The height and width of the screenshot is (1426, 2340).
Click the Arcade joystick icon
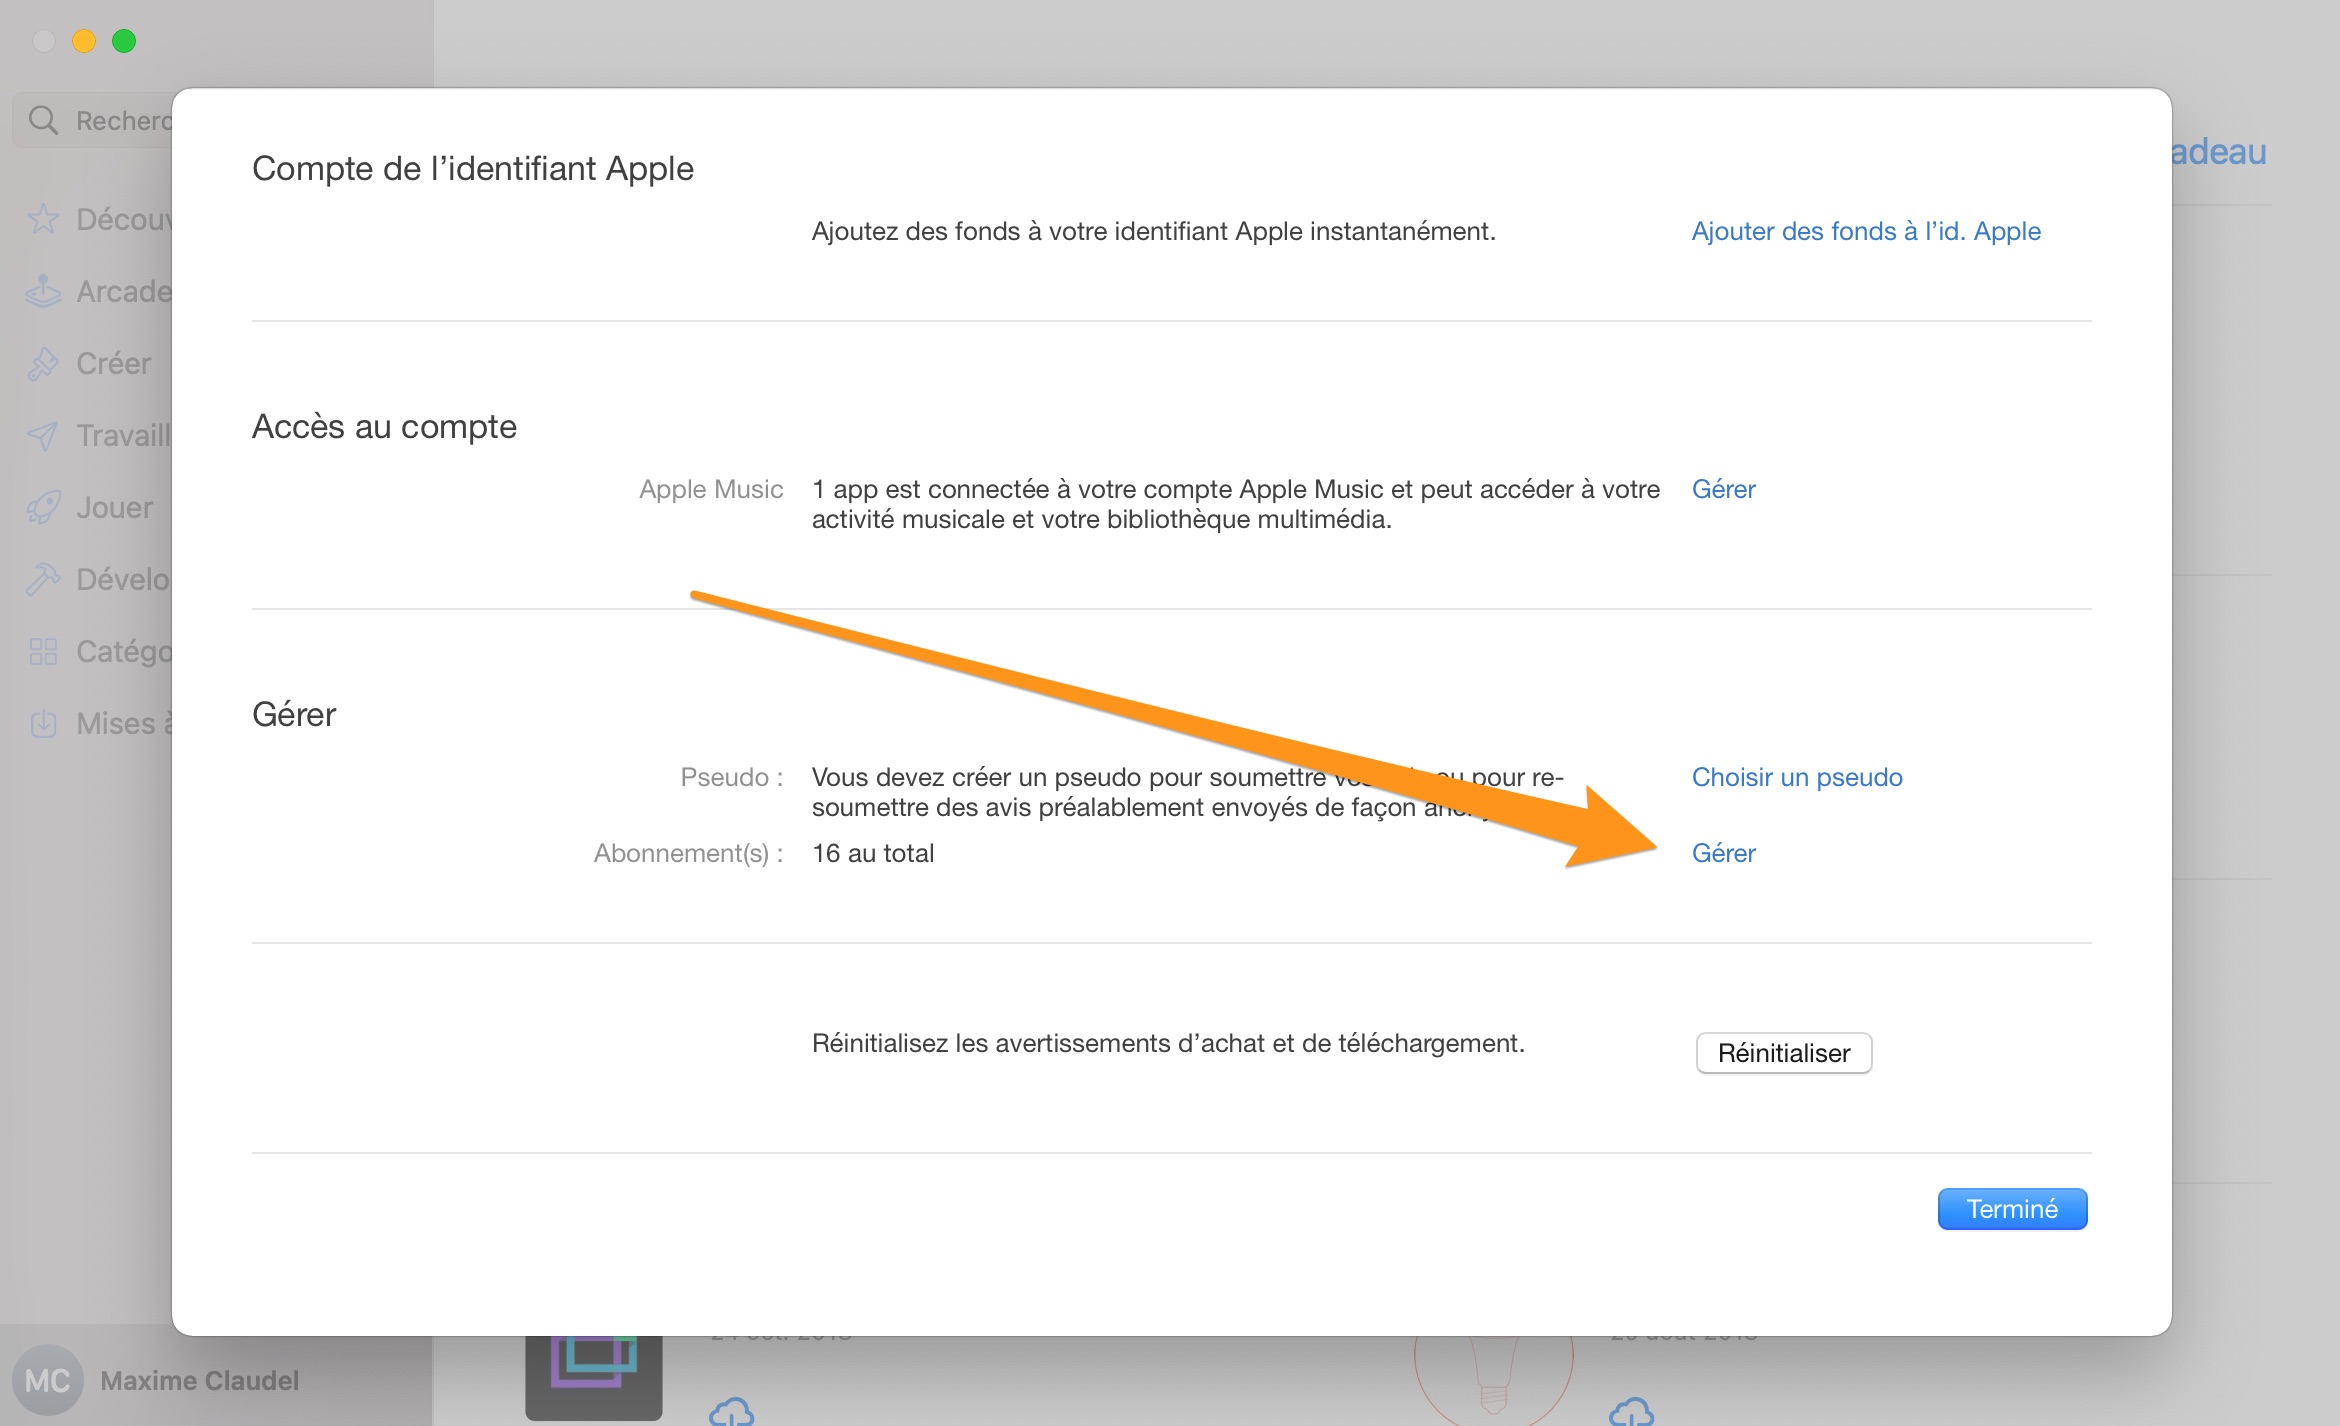(43, 291)
